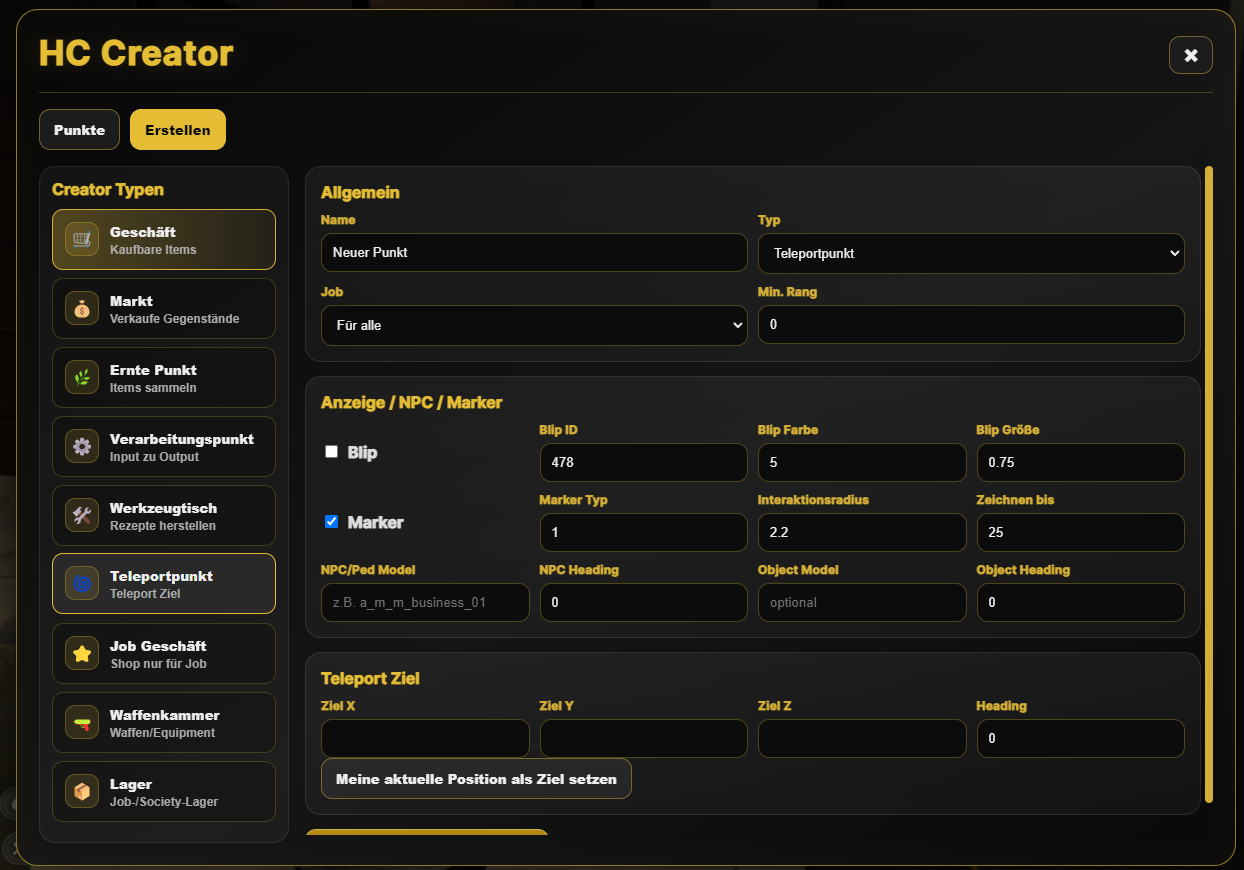The width and height of the screenshot is (1244, 870).
Task: Click the Blip Farbe field
Action: (862, 463)
